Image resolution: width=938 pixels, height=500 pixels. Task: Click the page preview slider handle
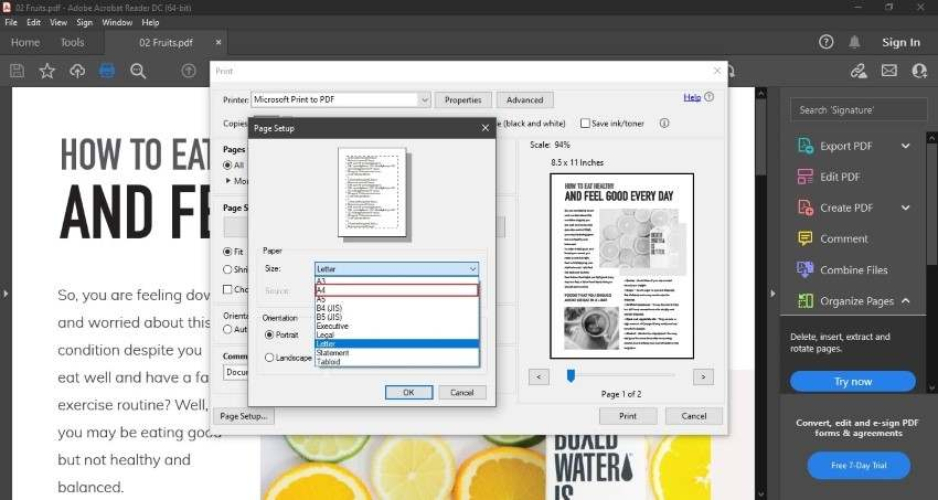tap(571, 376)
